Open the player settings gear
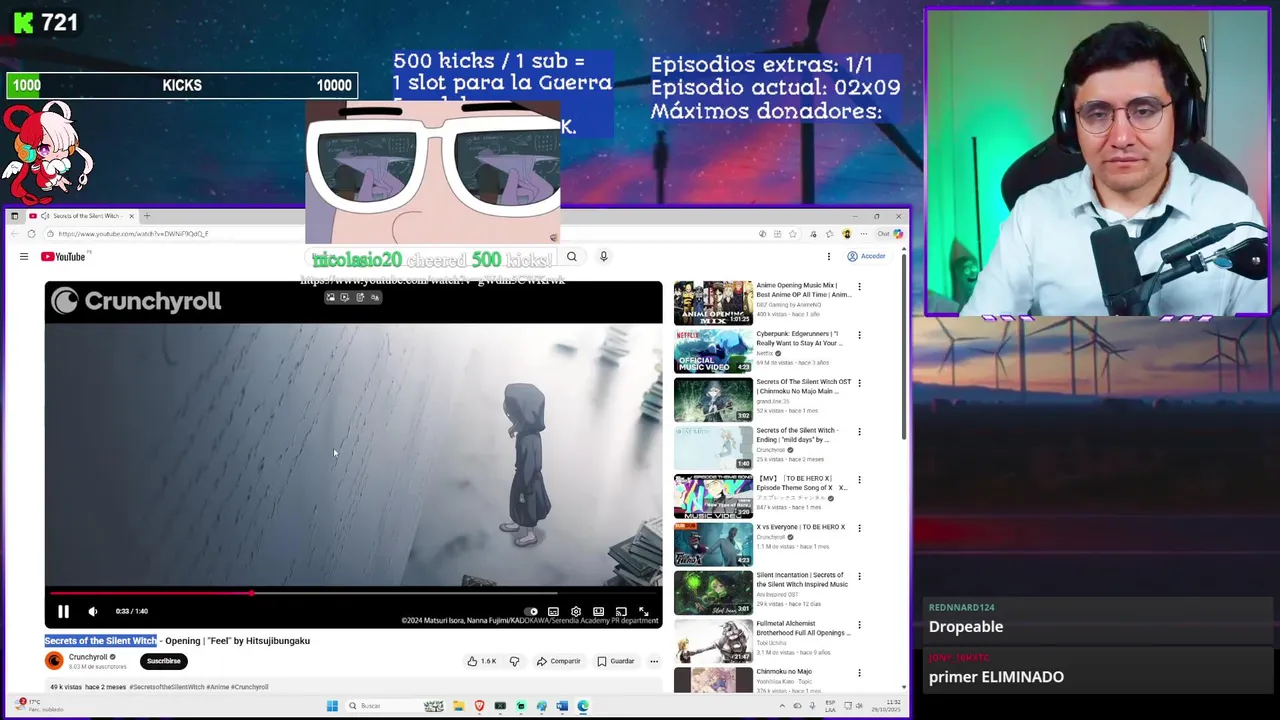The width and height of the screenshot is (1280, 720). 576,611
